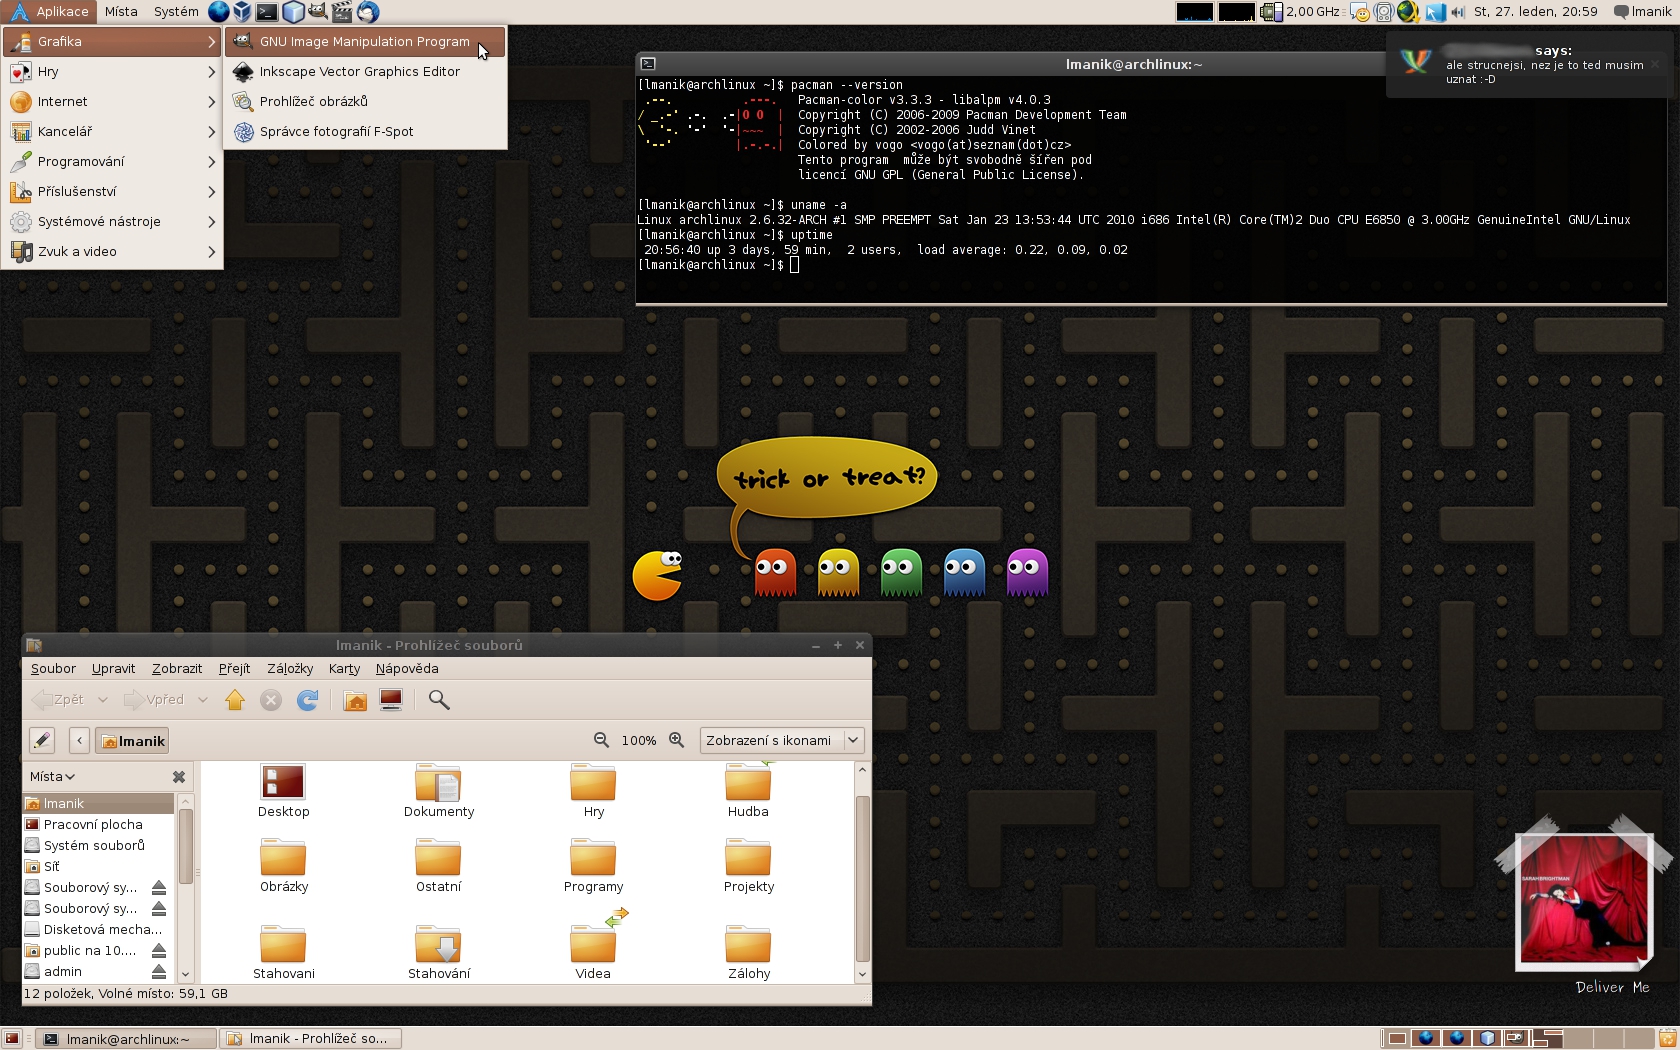Open the Hudba folder
This screenshot has height=1050, width=1680.
pos(748,791)
